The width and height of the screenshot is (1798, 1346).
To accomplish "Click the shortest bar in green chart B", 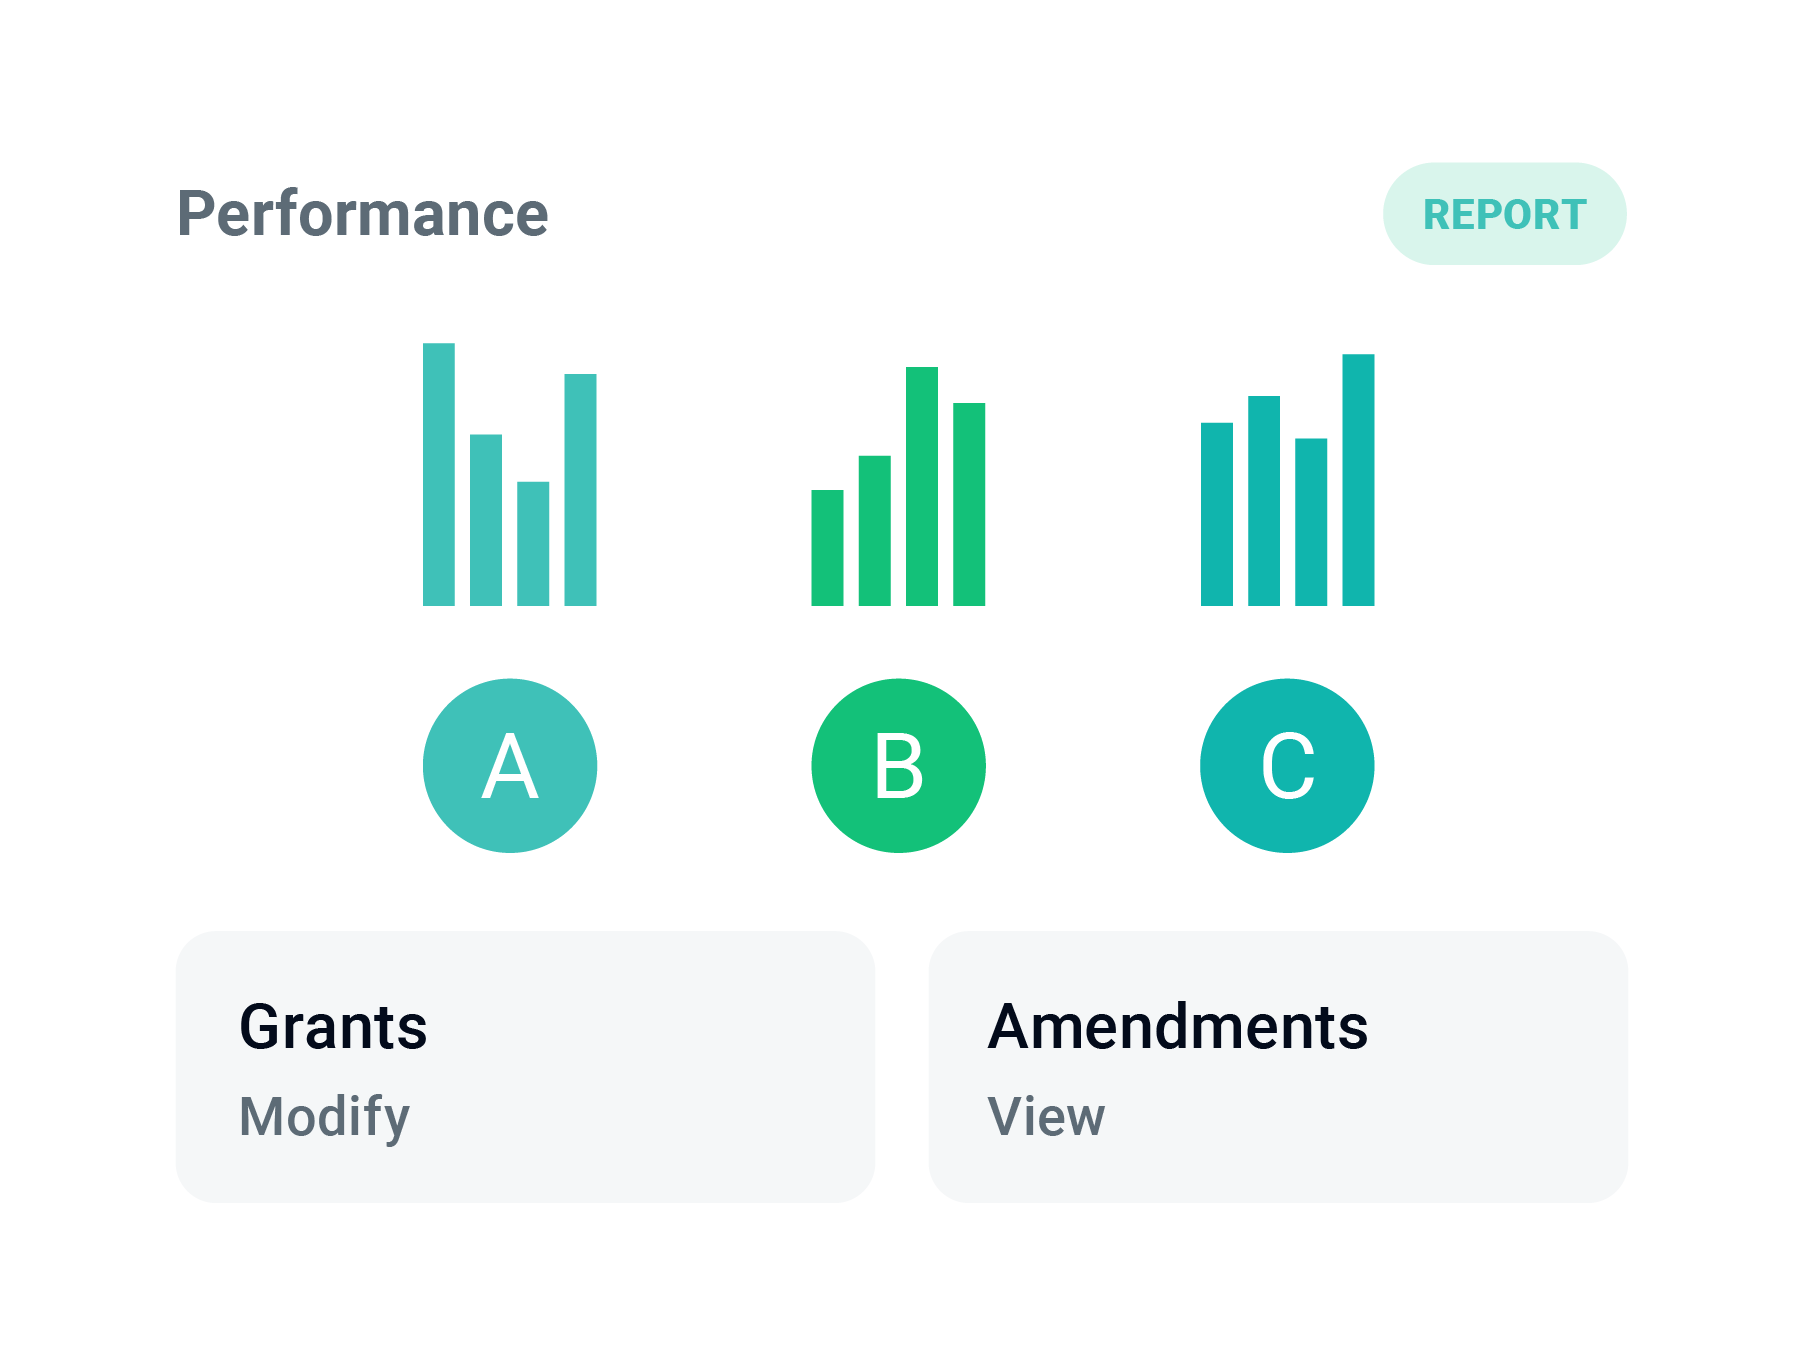I will (x=827, y=548).
